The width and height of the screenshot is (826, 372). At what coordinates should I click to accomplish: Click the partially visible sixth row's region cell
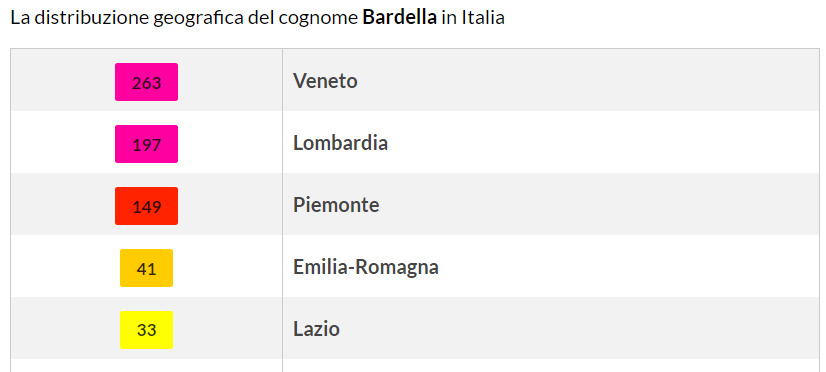[x=551, y=366]
